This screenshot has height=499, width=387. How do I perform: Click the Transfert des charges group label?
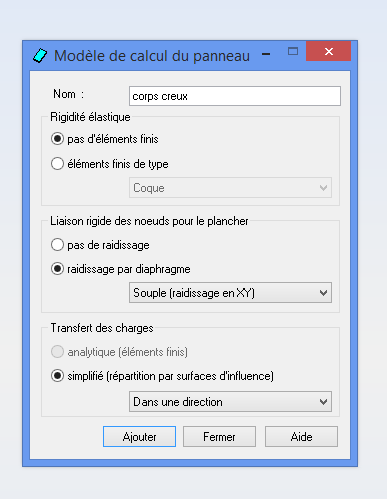[x=102, y=328]
